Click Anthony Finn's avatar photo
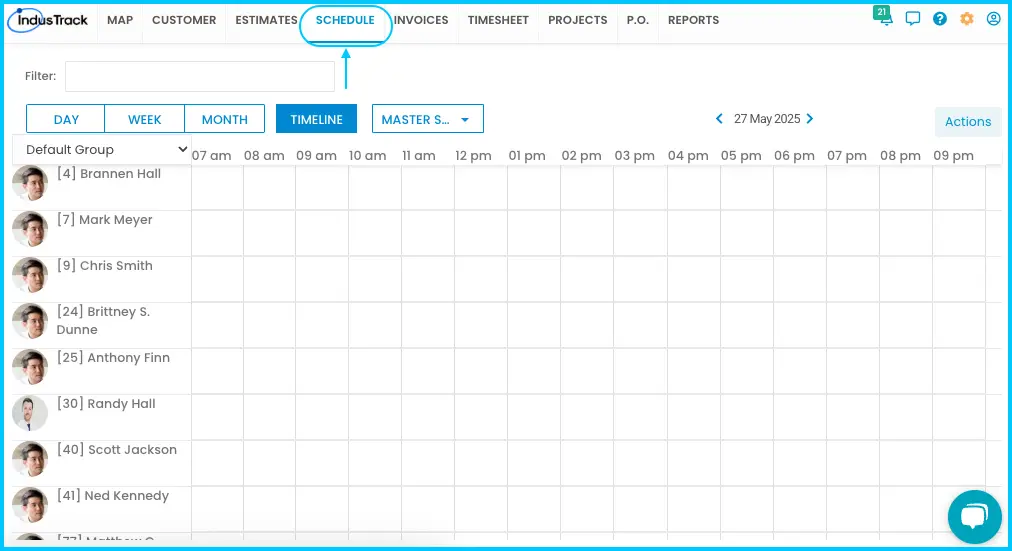Screen dimensions: 1012x551 tap(30, 367)
